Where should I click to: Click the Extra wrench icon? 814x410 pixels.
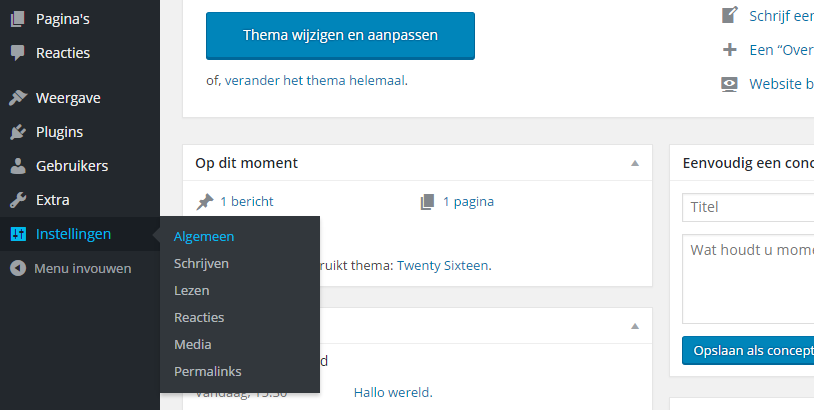(17, 200)
